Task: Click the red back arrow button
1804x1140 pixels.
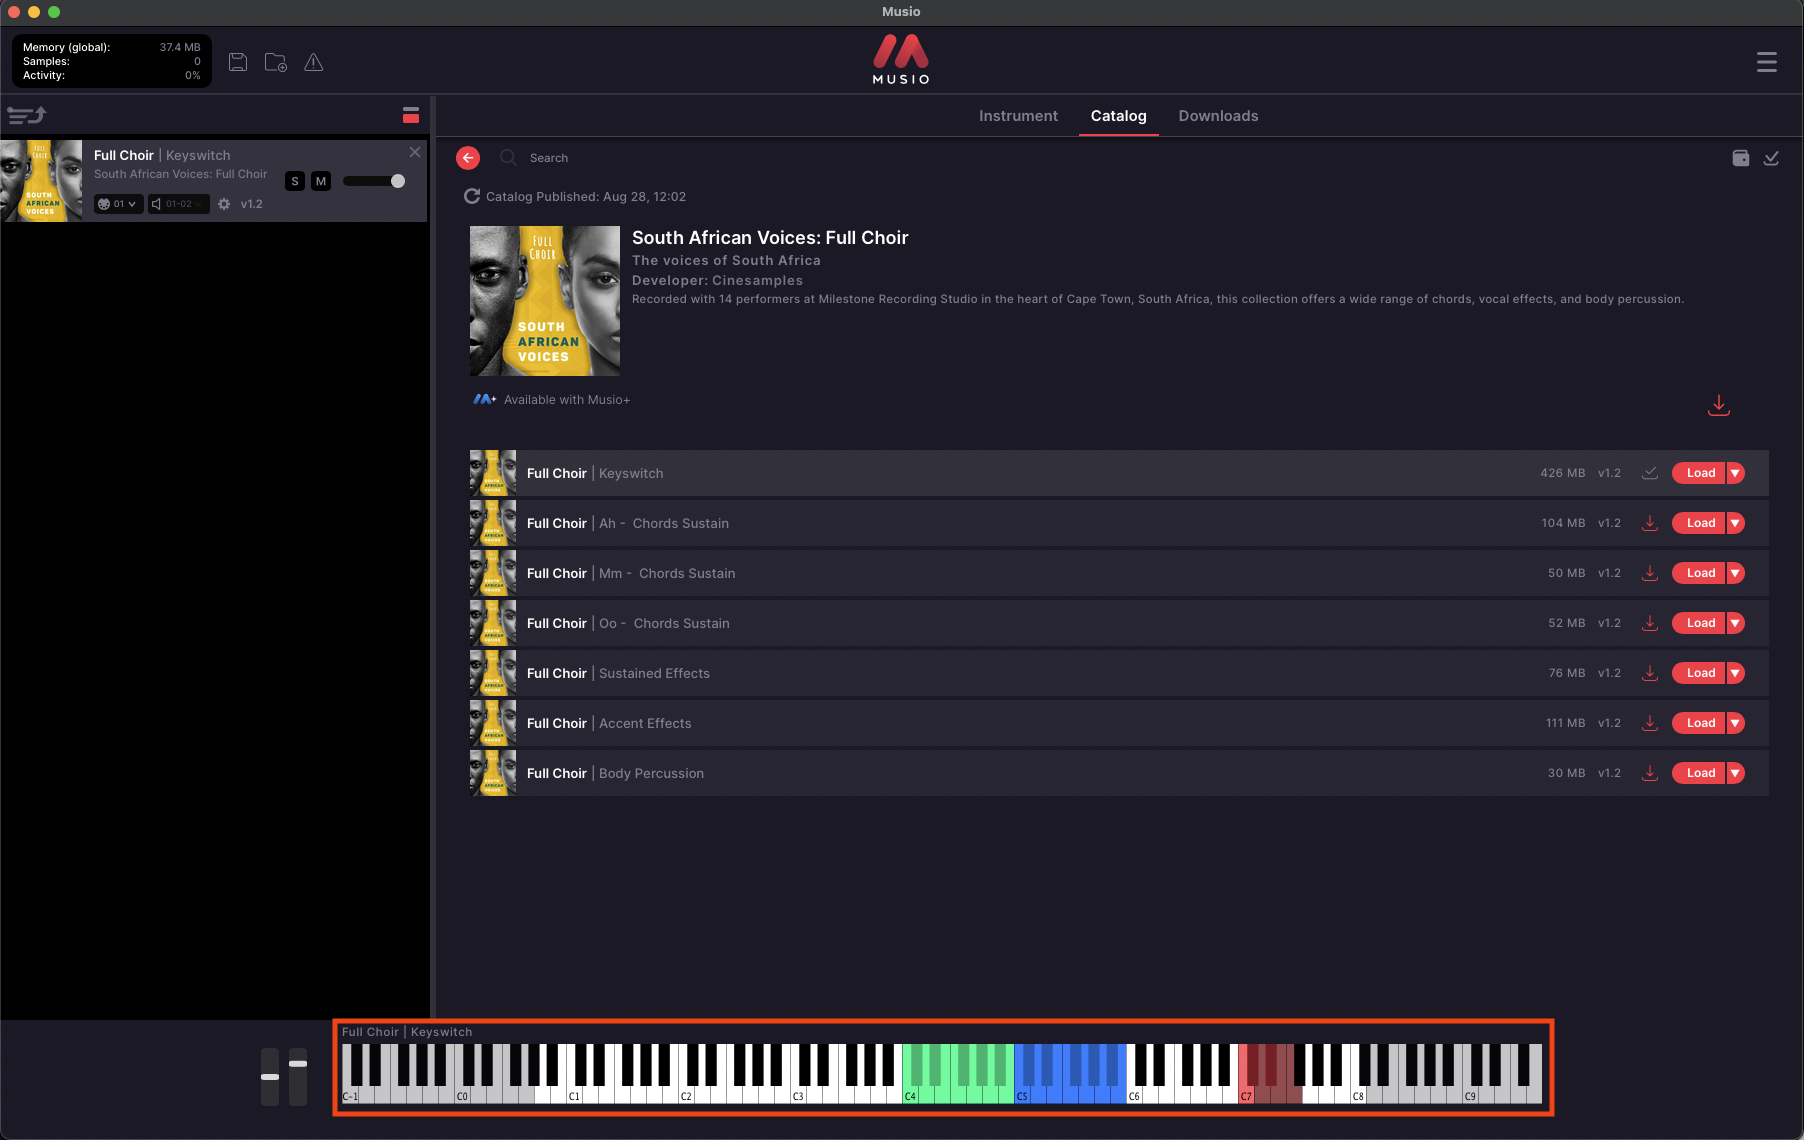Action: point(468,158)
